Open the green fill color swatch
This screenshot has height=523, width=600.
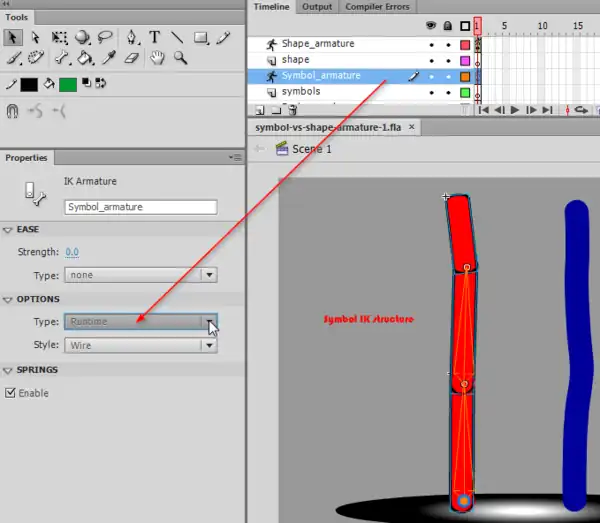[x=68, y=84]
